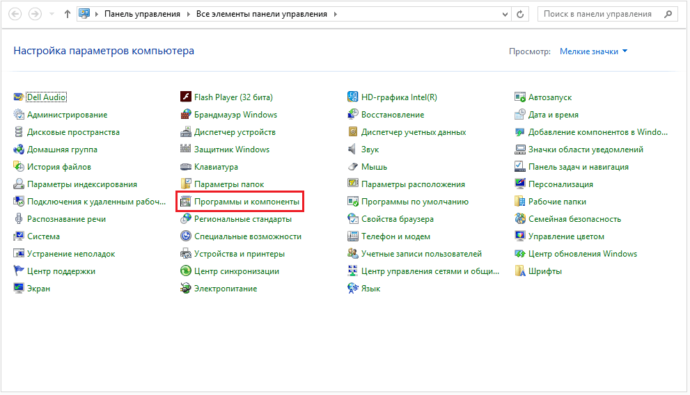Click the HD-графика Intel(R) icon
Viewport: 690px width, 395px height.
[x=352, y=97]
